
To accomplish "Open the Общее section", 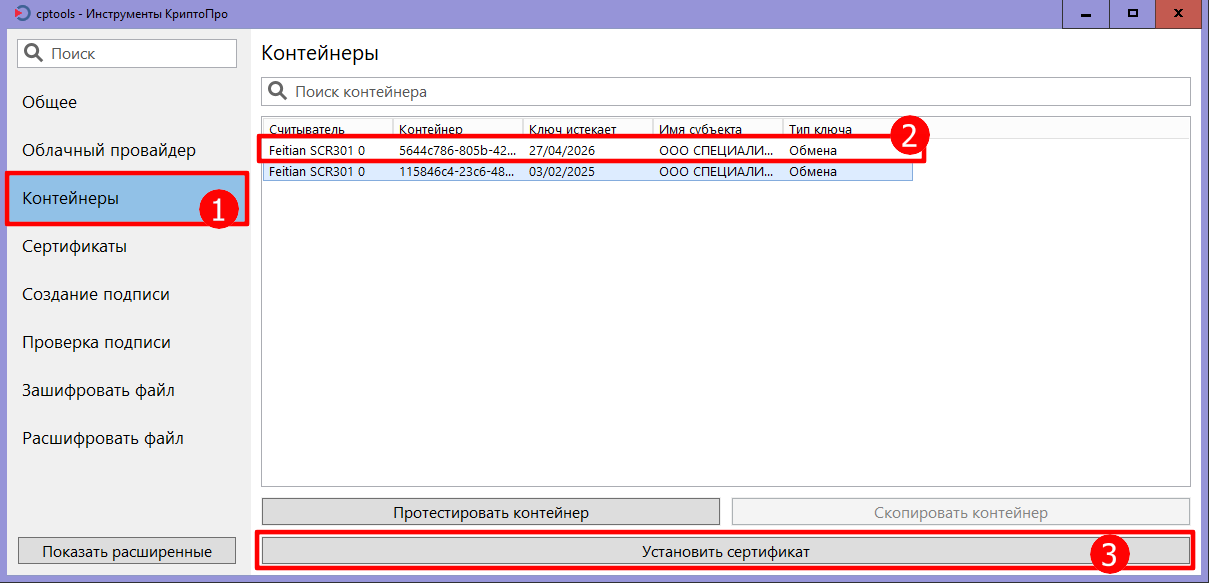I will pos(50,102).
